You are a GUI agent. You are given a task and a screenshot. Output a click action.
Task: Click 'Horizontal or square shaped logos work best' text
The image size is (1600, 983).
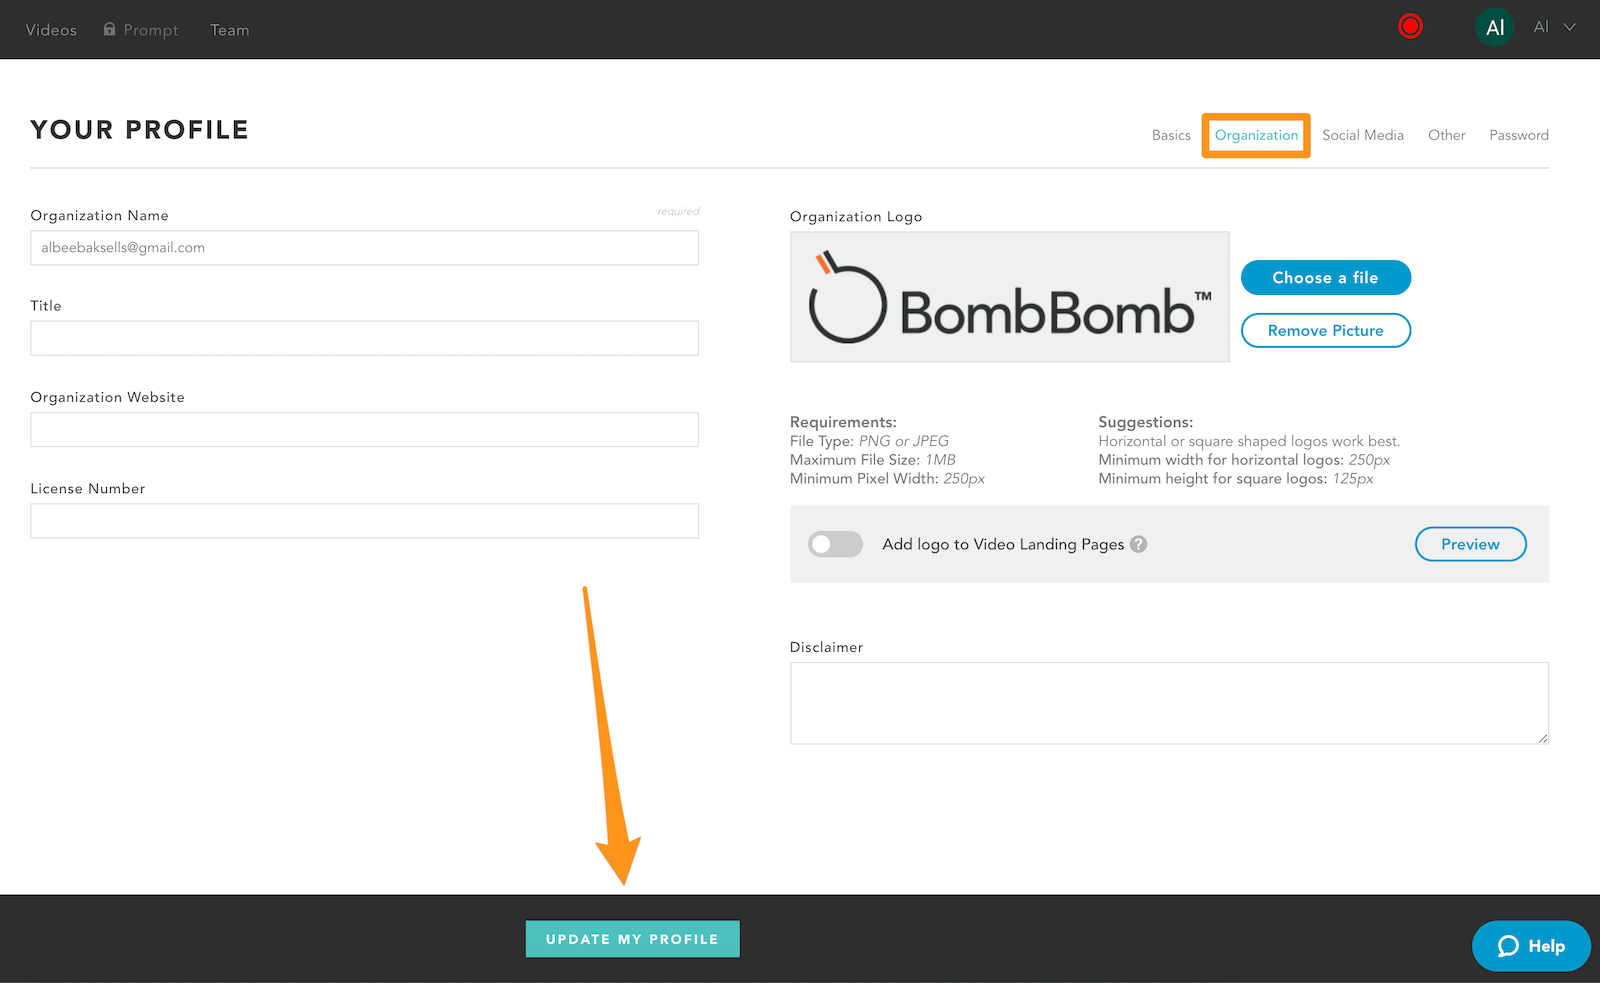click(1249, 441)
